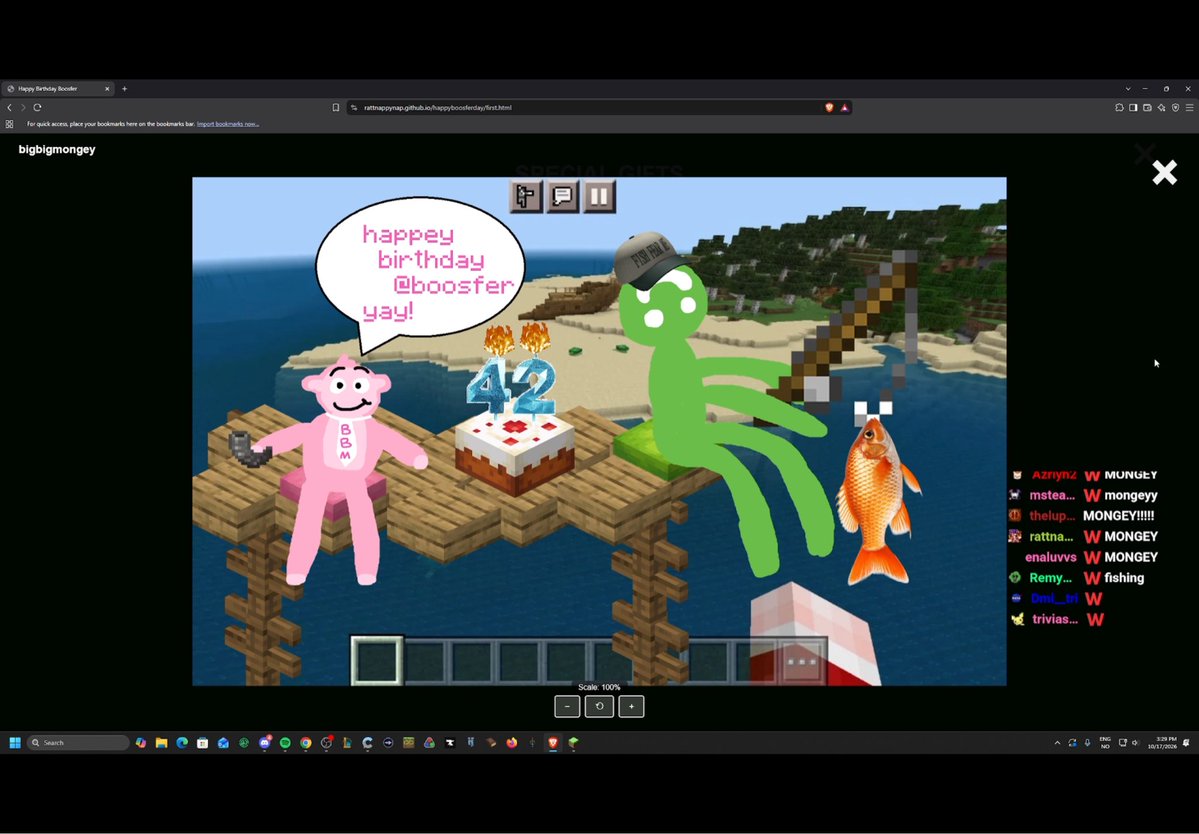1199x834 pixels.
Task: Open Microsoft Store from the taskbar
Action: (203, 742)
